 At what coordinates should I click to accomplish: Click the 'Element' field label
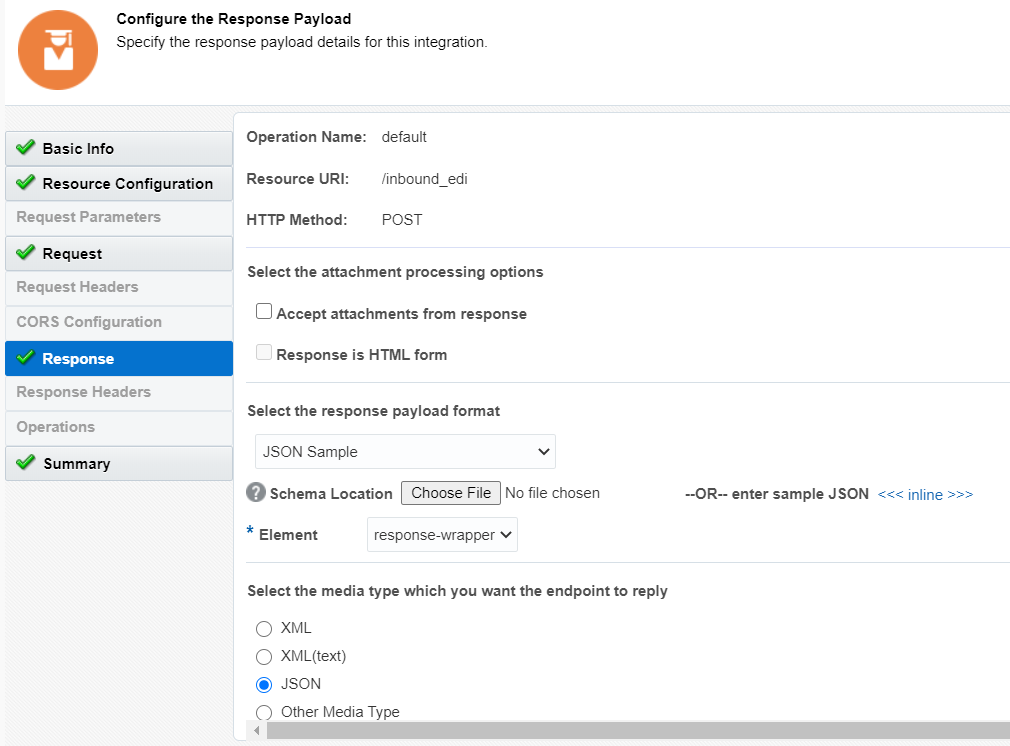click(288, 535)
